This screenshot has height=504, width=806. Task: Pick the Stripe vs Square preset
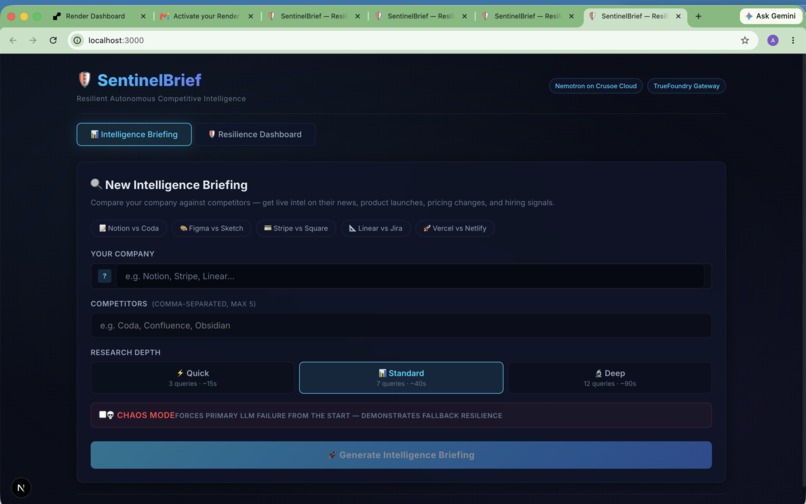click(x=296, y=228)
